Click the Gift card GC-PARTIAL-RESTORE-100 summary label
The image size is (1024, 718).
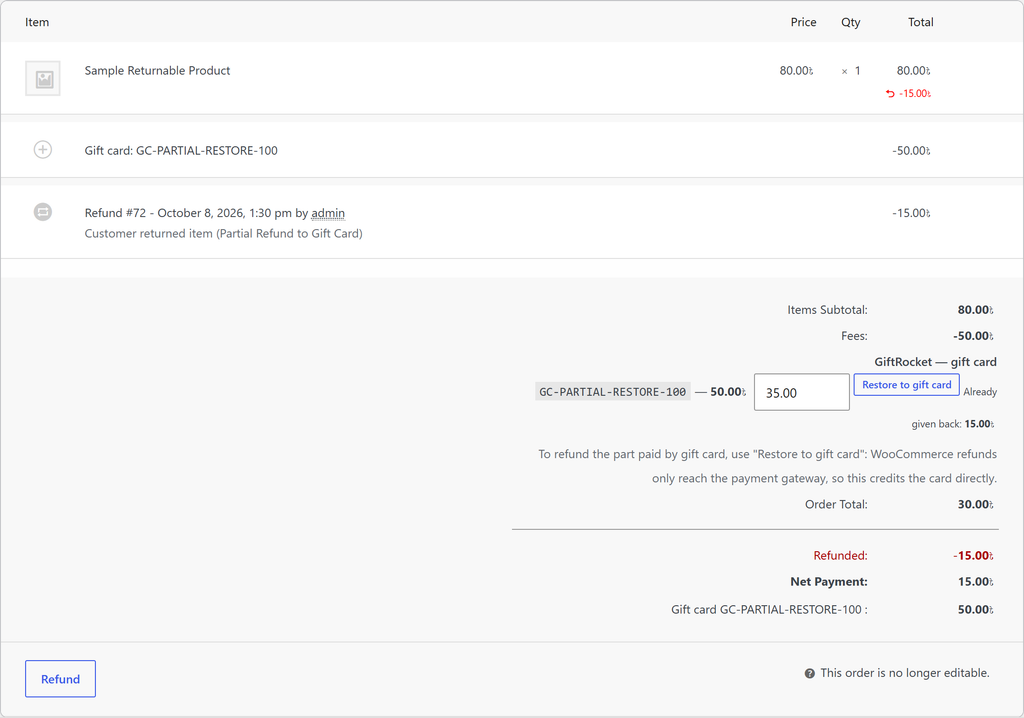point(769,610)
